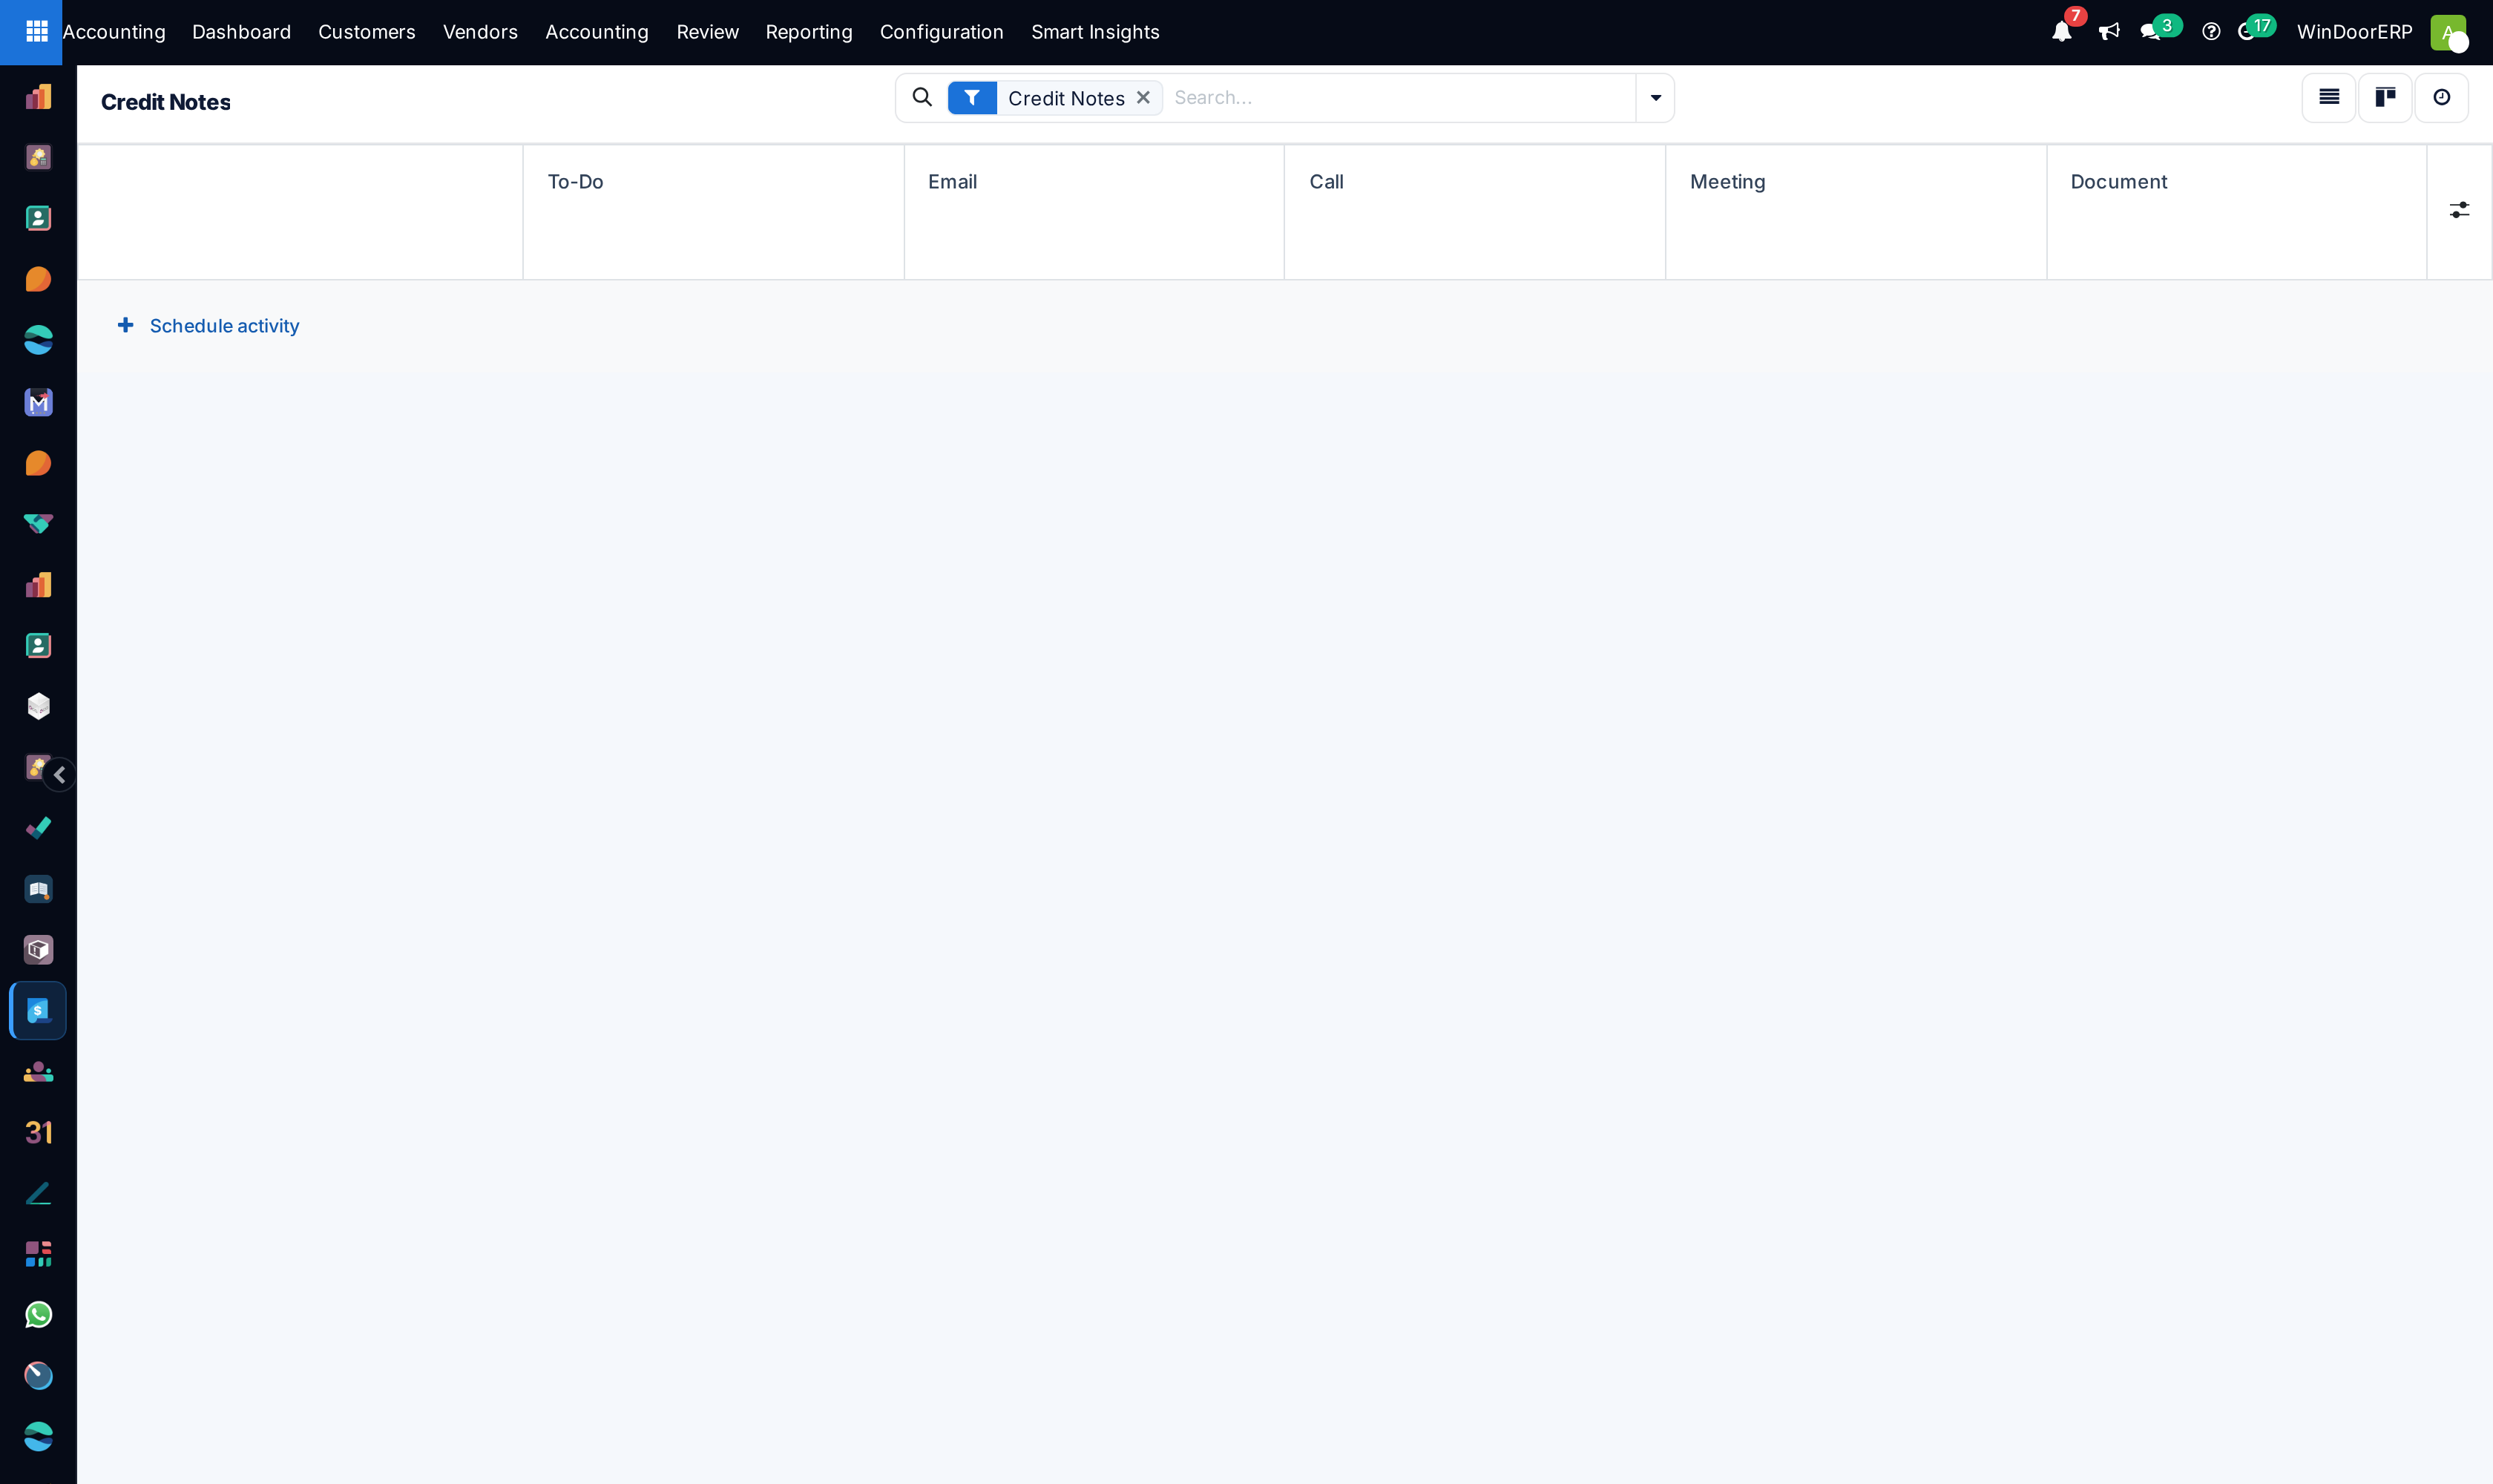Open the pencil sign app in sidebar
Viewport: 2493px width, 1484px height.
coord(38,1193)
